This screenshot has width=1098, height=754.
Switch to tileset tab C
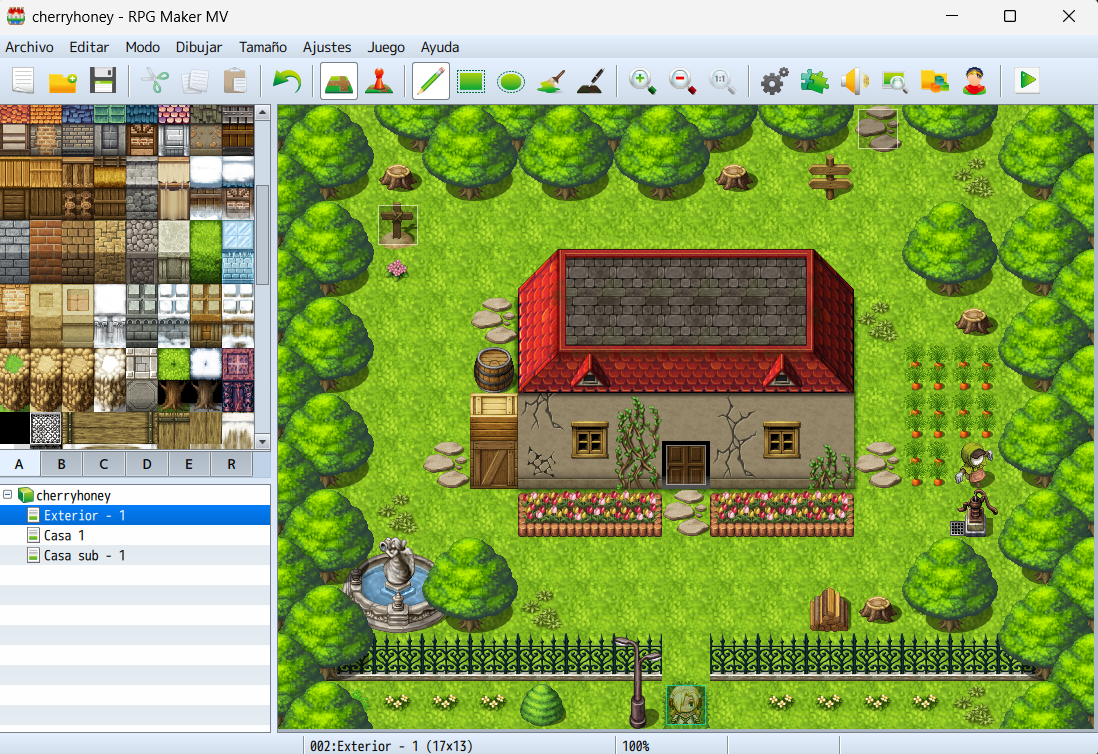point(104,464)
